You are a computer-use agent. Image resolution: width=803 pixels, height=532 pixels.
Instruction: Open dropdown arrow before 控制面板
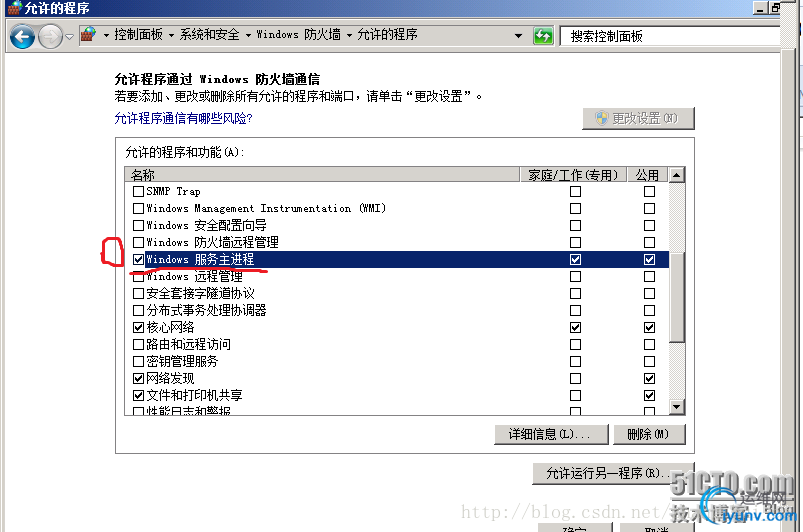point(107,35)
